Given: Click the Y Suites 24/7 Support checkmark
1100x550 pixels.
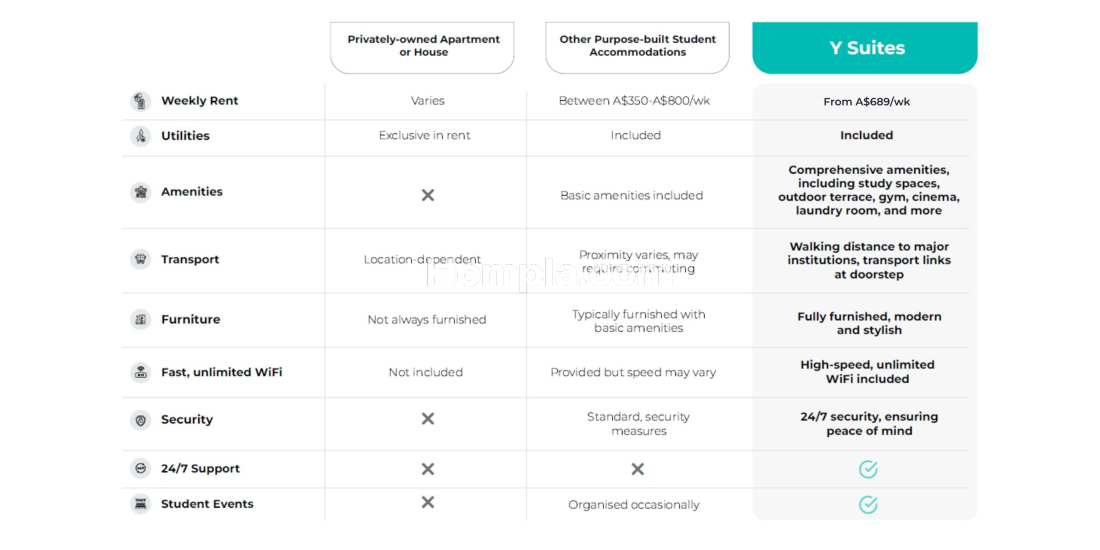Looking at the screenshot, I should click(x=868, y=469).
